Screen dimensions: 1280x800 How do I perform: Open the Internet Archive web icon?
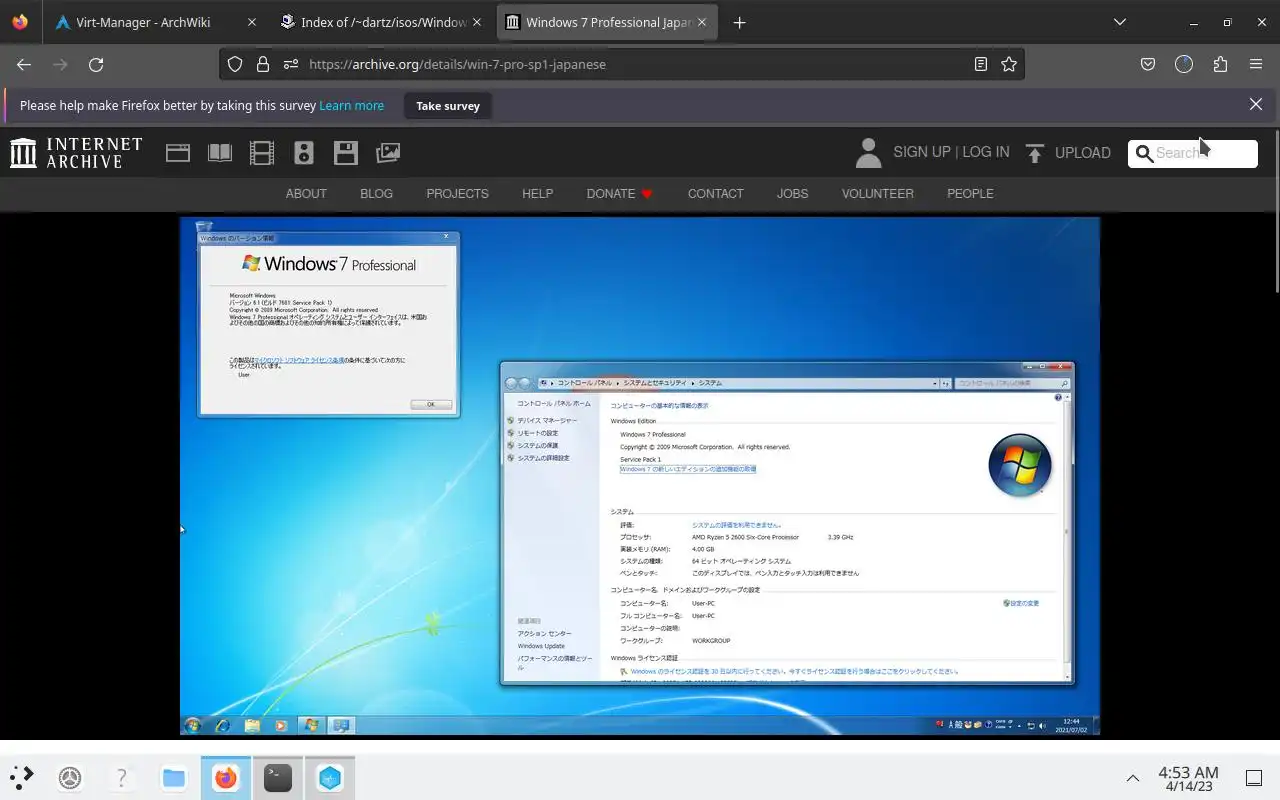coord(178,153)
